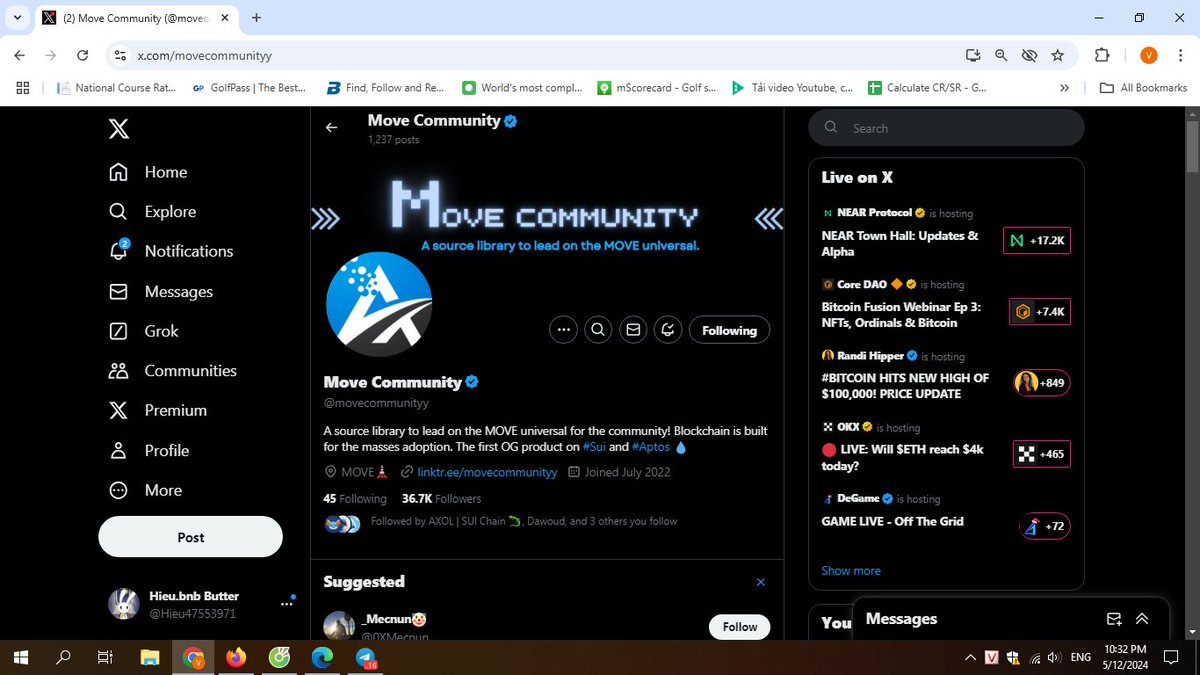Image resolution: width=1200 pixels, height=675 pixels.
Task: Click the Chrome profile avatar V
Action: [1148, 55]
